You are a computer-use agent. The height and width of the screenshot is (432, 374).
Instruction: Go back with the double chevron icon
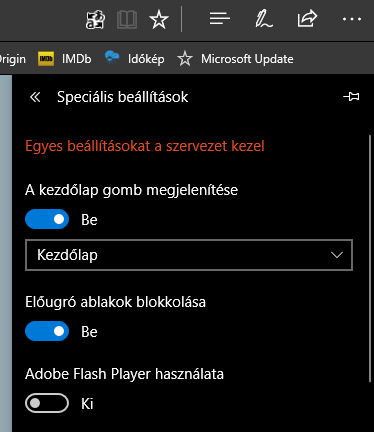click(x=35, y=97)
